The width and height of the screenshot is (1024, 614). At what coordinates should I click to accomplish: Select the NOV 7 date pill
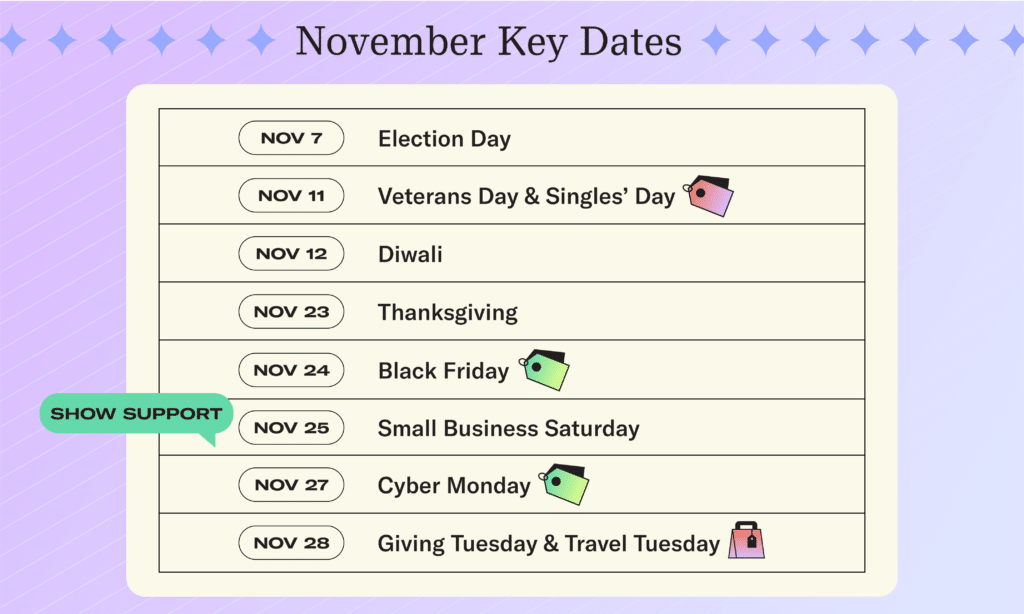tap(291, 138)
